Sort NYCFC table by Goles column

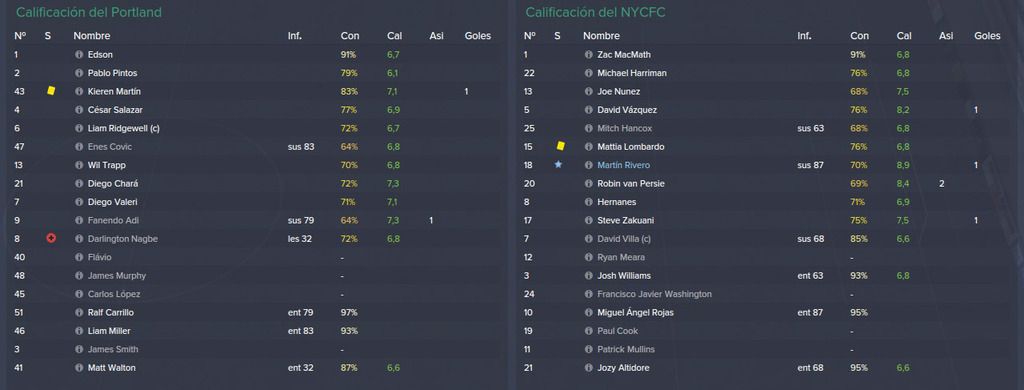(987, 36)
